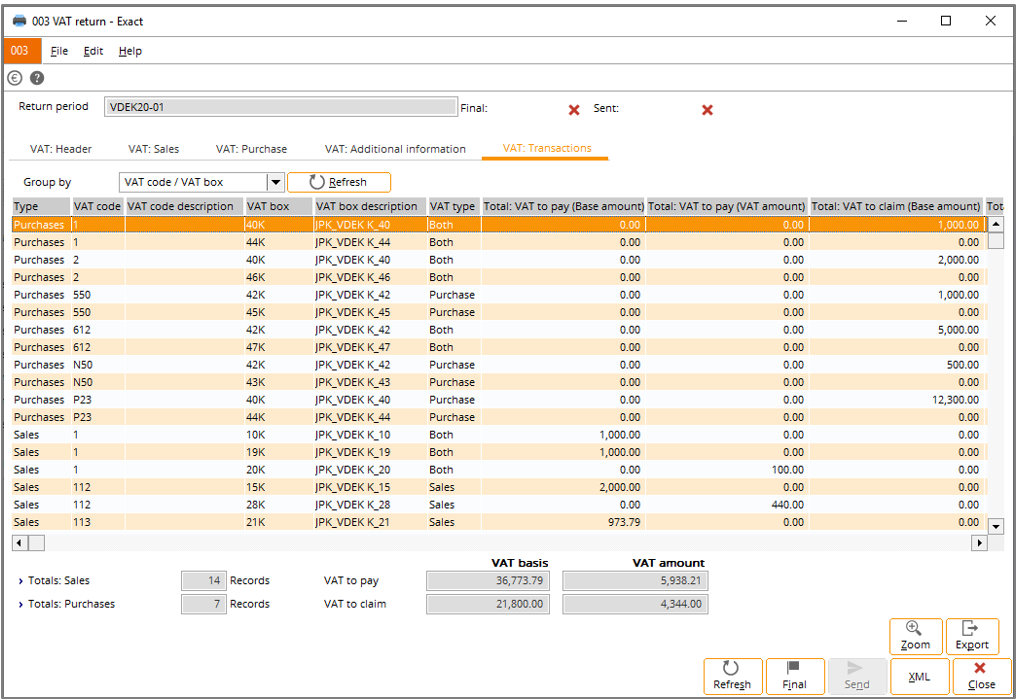The width and height of the screenshot is (1019, 700).
Task: Switch to the VAT: Header tab
Action: (x=61, y=149)
